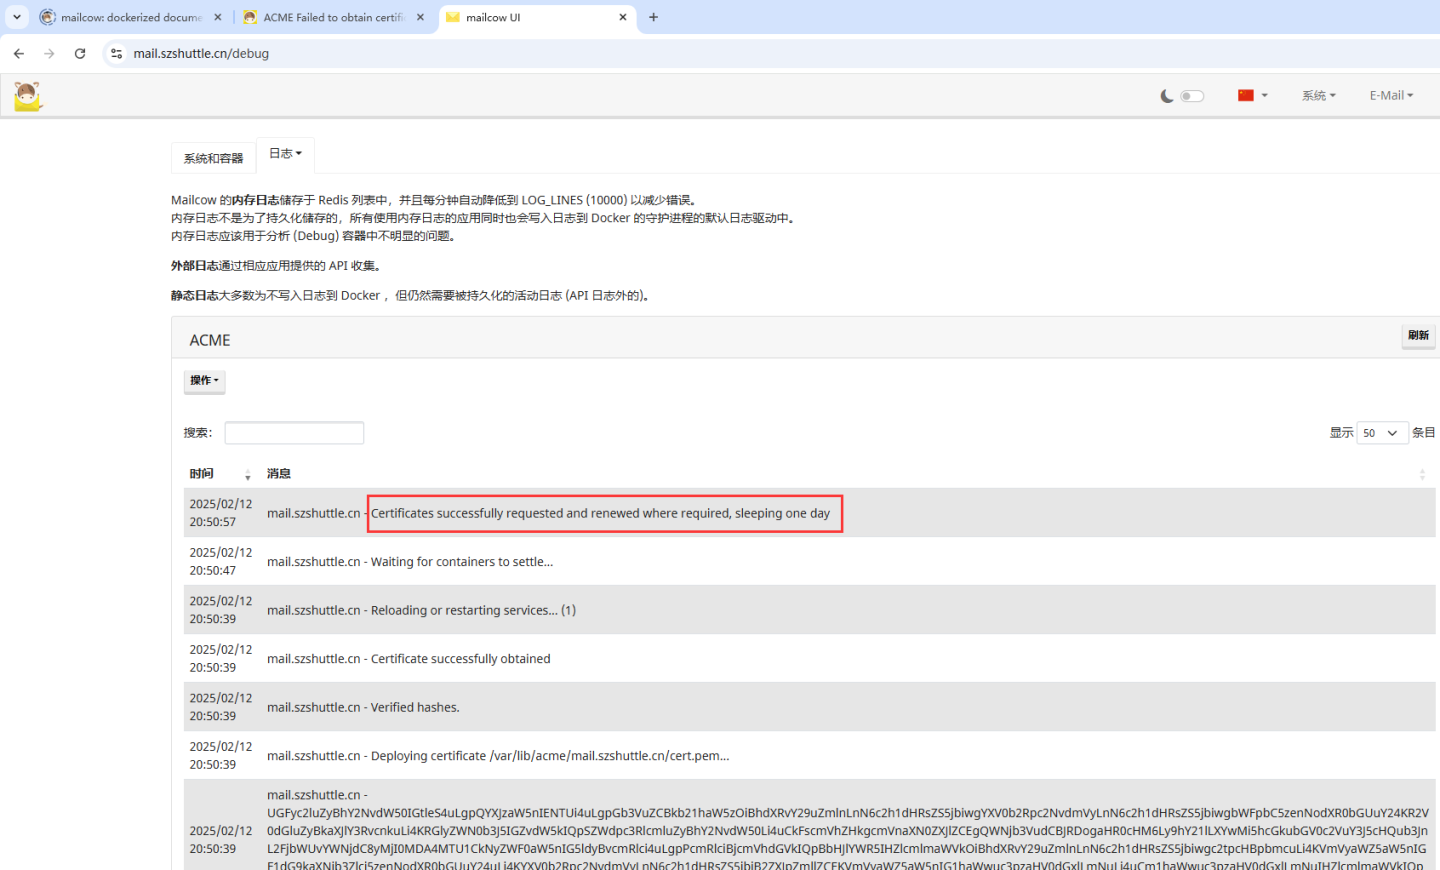This screenshot has height=870, width=1440.
Task: Open the E-Mail menu
Action: click(1391, 96)
